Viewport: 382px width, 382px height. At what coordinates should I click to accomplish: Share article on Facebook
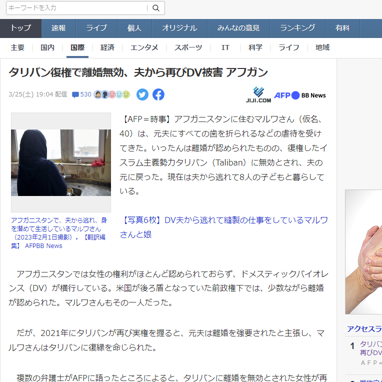coord(159,95)
